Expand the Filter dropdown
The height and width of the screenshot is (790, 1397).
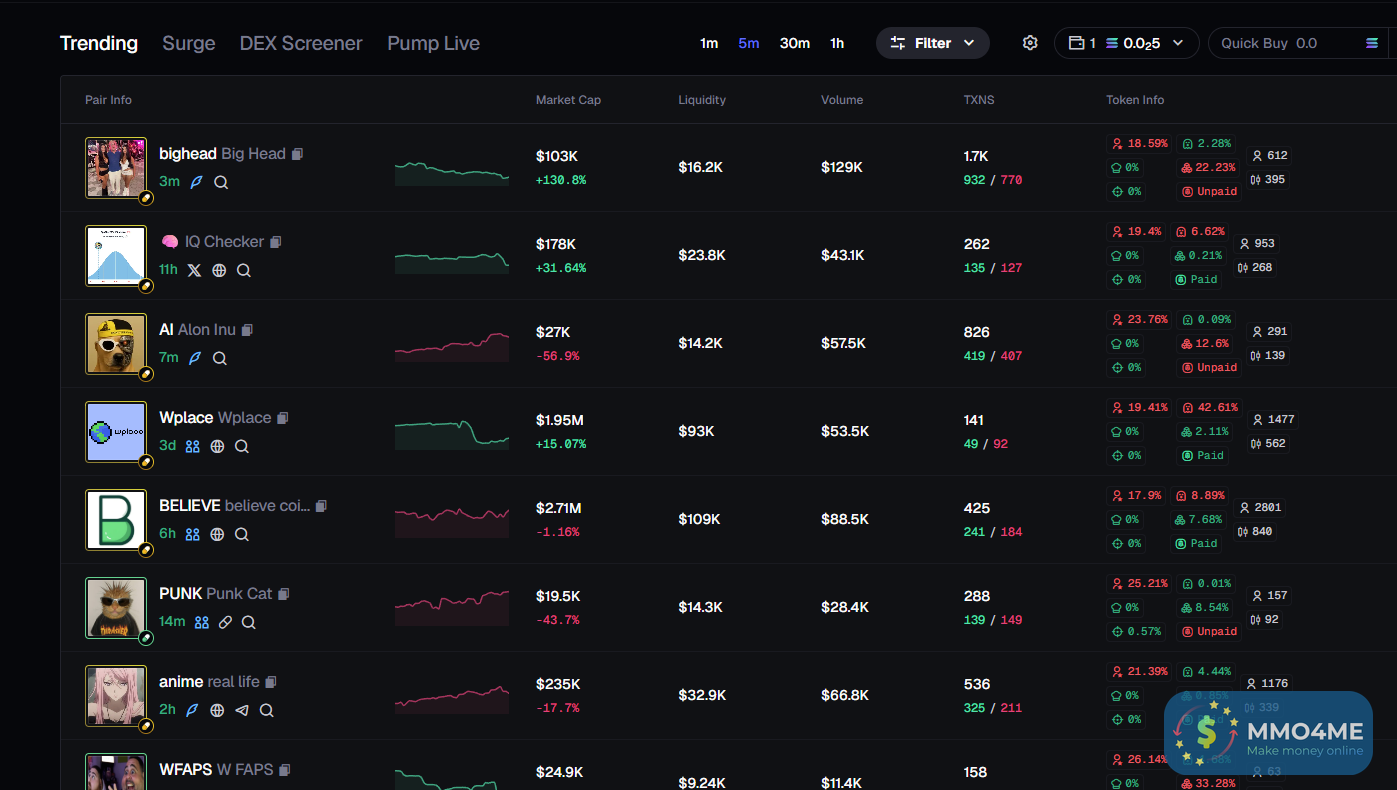coord(933,43)
